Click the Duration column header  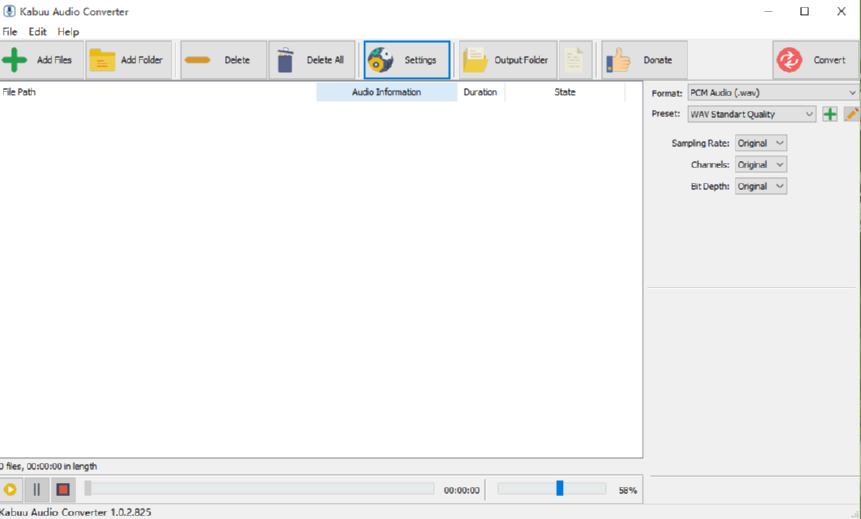480,92
